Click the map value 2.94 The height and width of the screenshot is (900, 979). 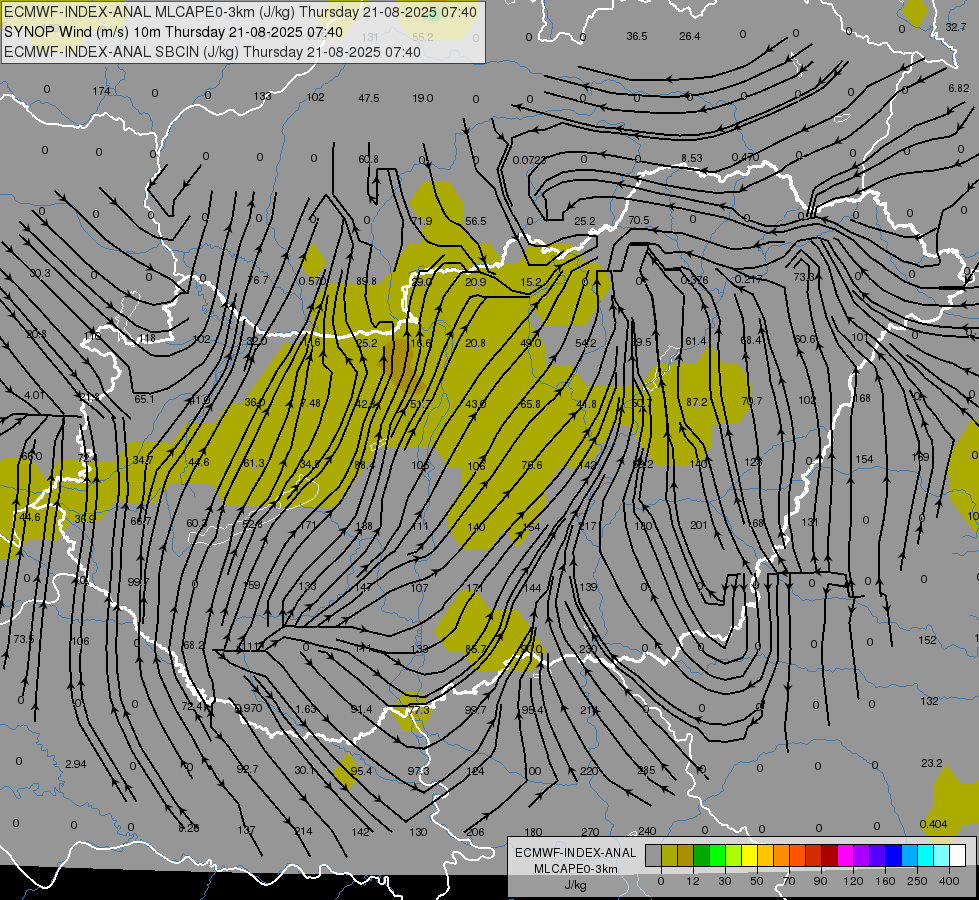(76, 764)
